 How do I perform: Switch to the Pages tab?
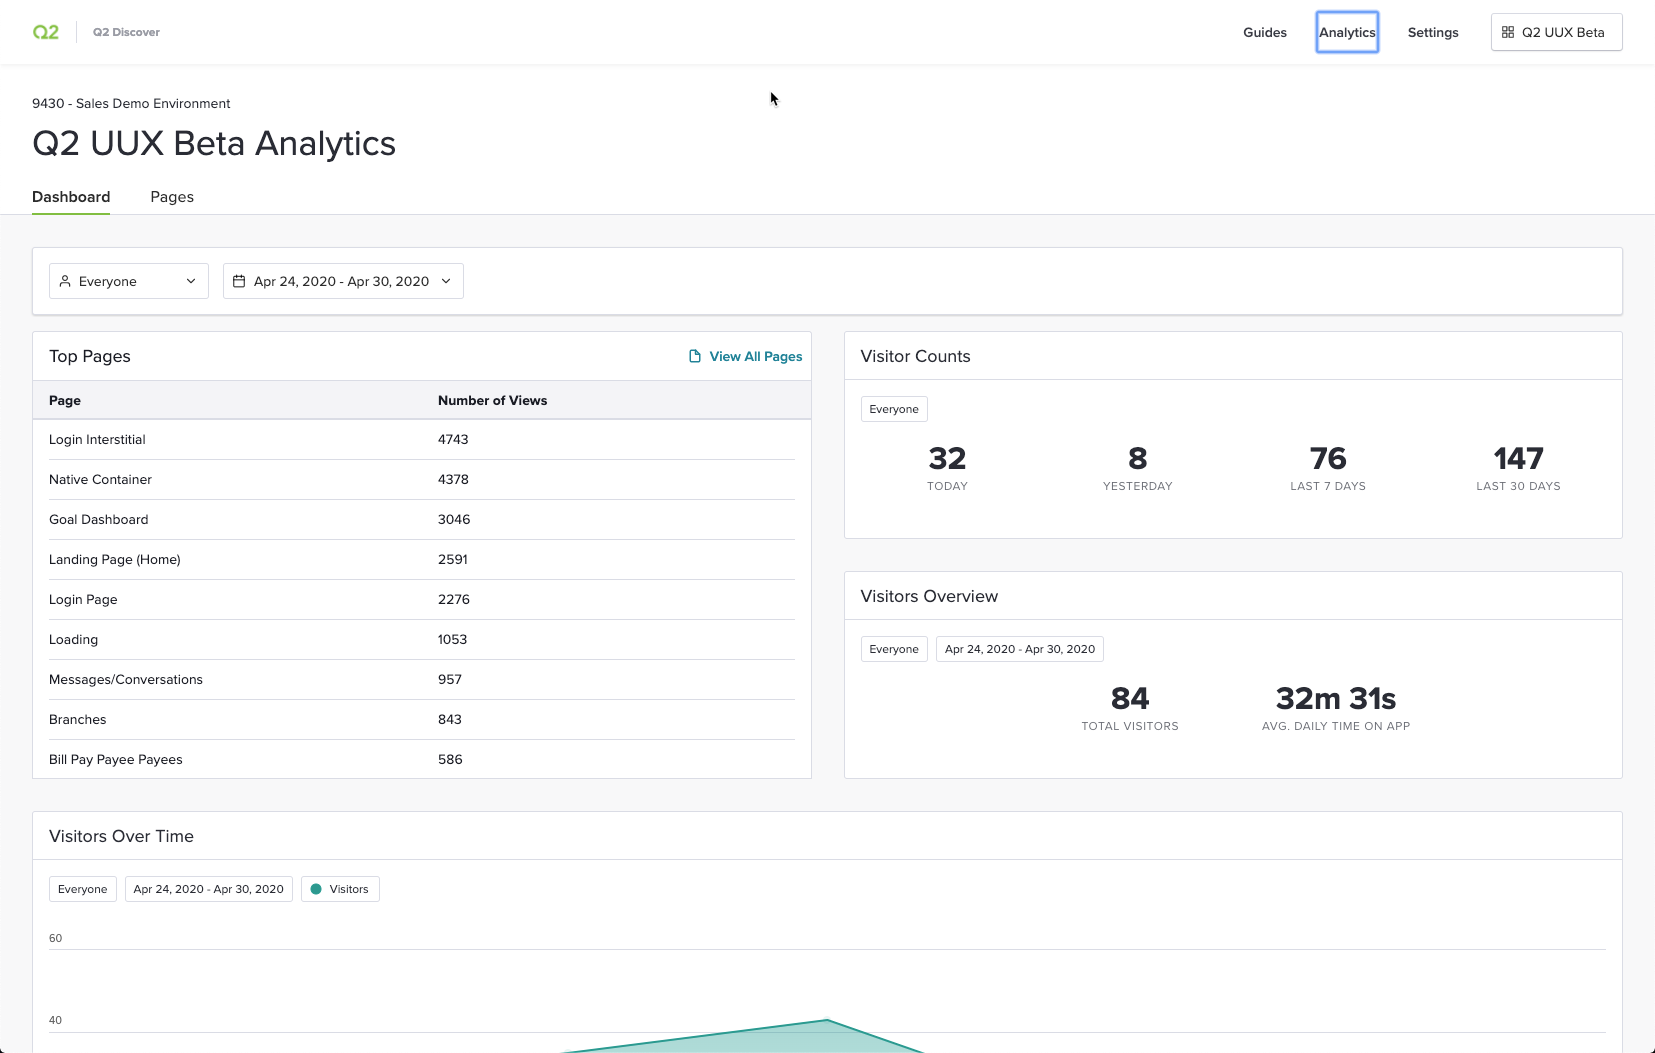(x=172, y=197)
